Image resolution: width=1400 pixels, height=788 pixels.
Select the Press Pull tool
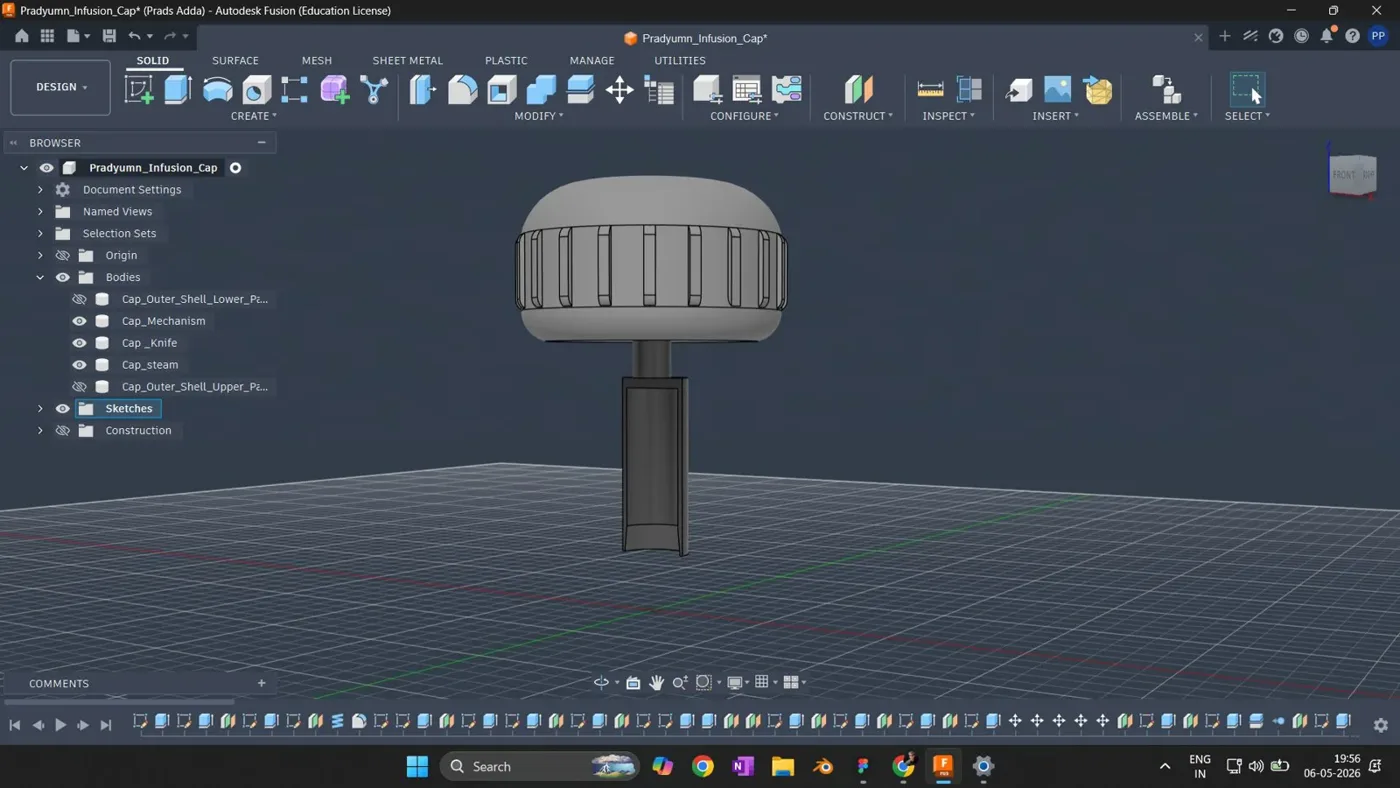(423, 89)
